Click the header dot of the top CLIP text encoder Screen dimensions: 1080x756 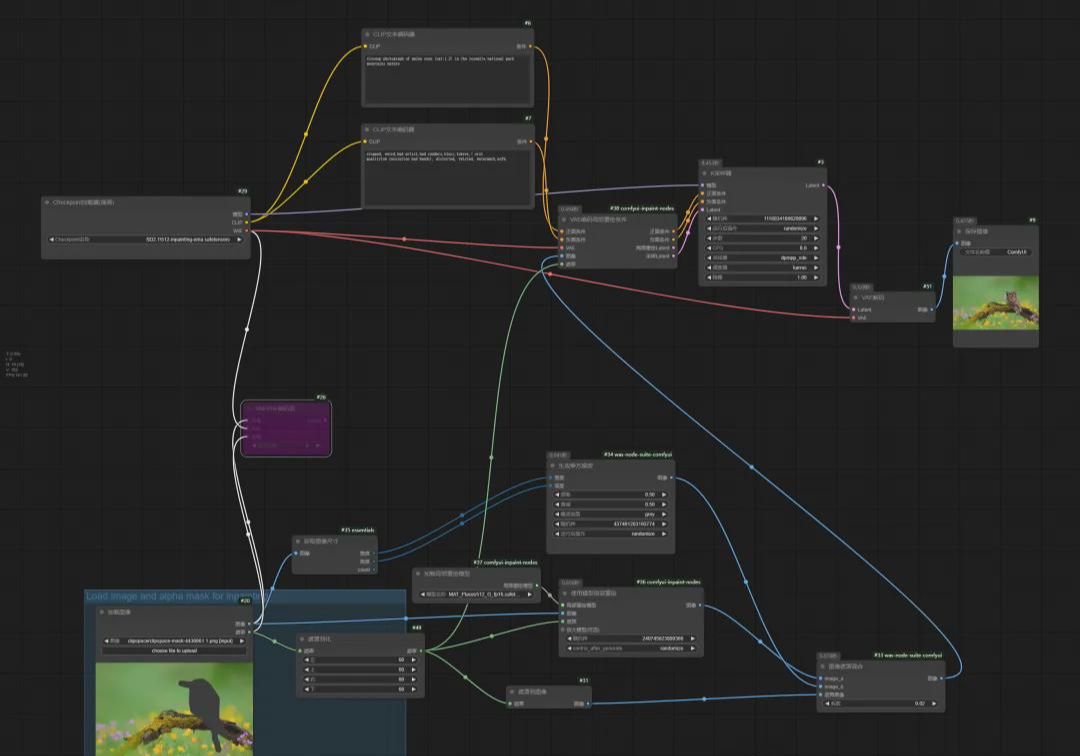pos(367,34)
